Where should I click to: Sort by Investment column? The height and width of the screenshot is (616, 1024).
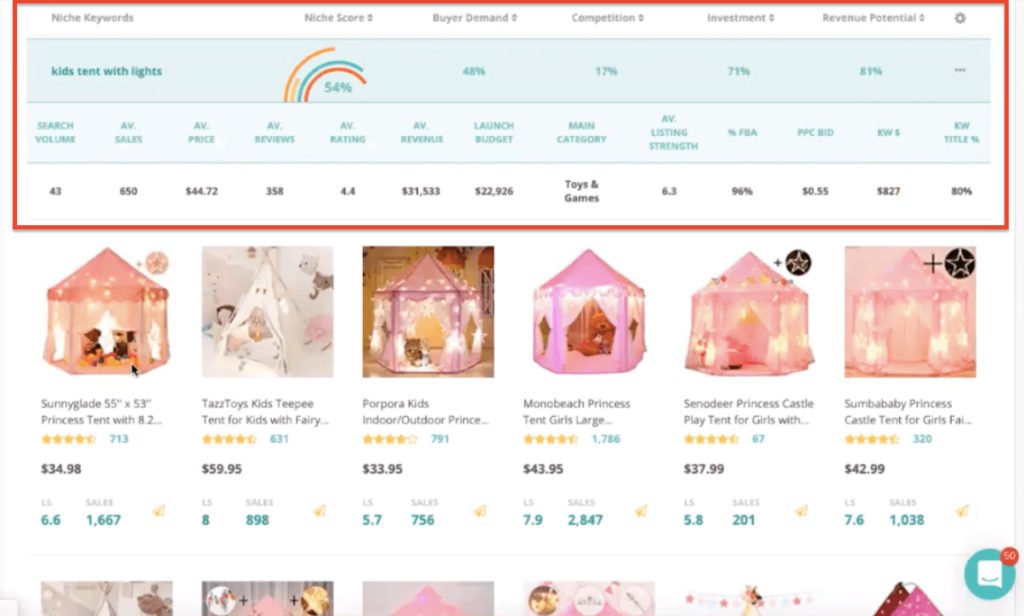coord(740,18)
